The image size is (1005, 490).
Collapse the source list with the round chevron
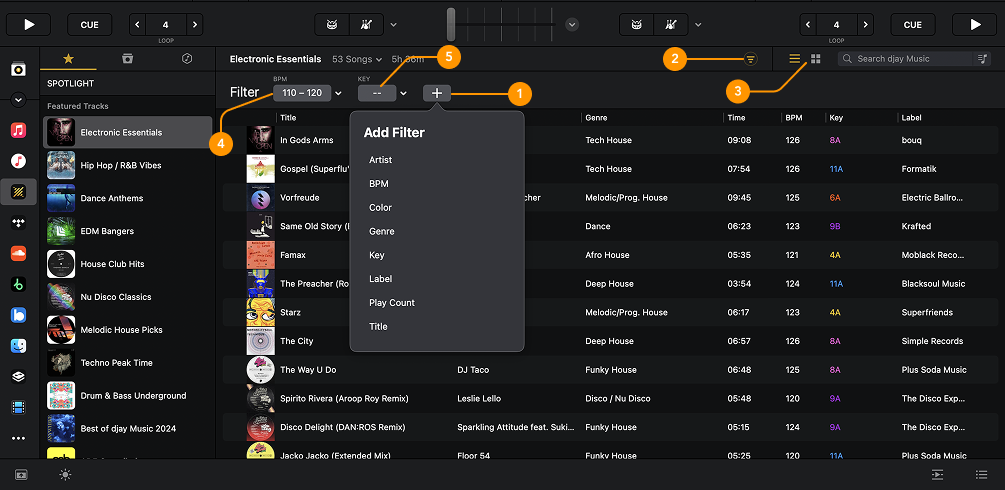point(18,99)
